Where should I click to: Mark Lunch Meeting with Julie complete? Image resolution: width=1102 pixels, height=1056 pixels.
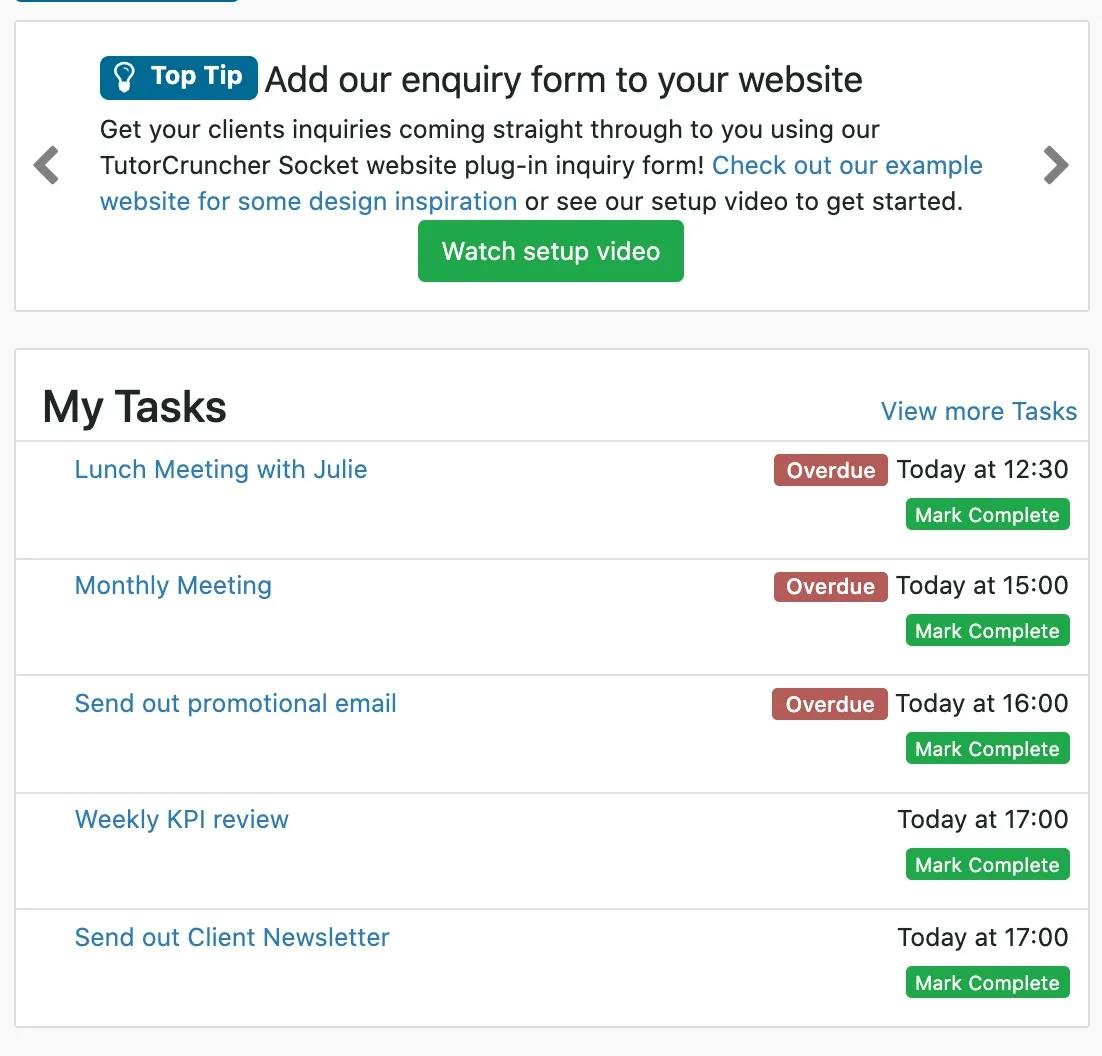pos(987,515)
